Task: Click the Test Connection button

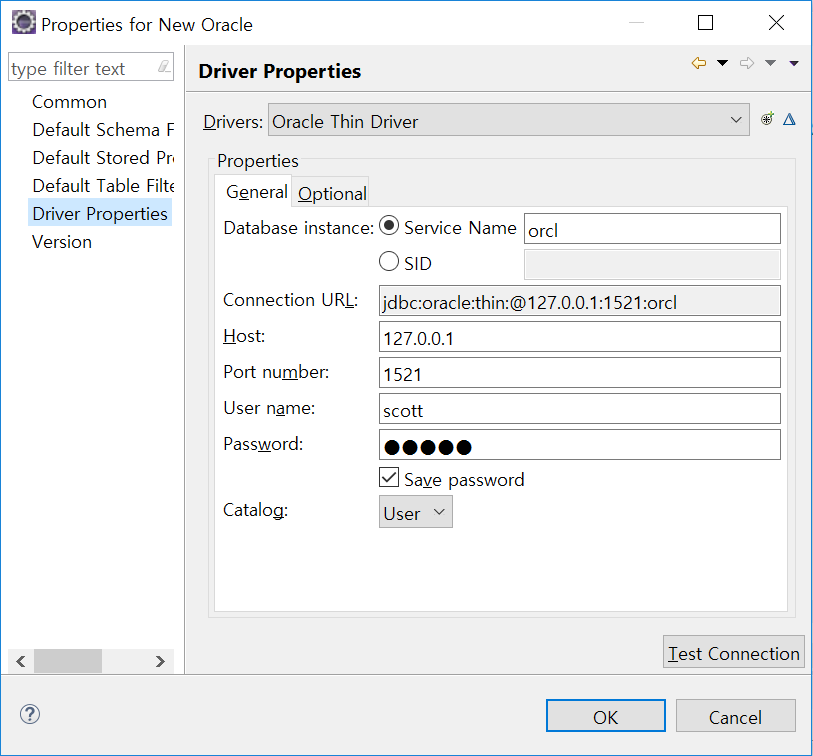Action: [x=734, y=652]
